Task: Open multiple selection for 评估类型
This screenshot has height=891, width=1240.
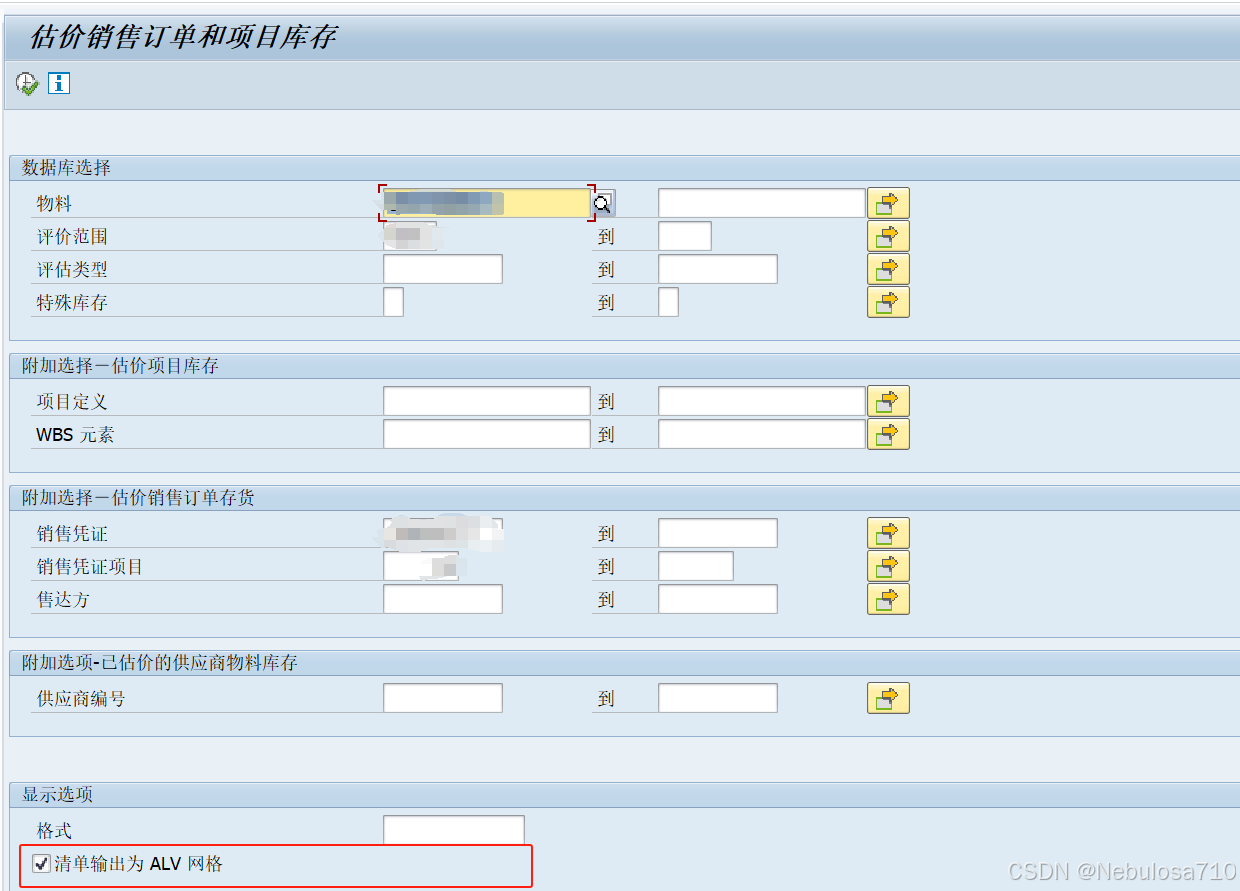Action: click(x=888, y=268)
